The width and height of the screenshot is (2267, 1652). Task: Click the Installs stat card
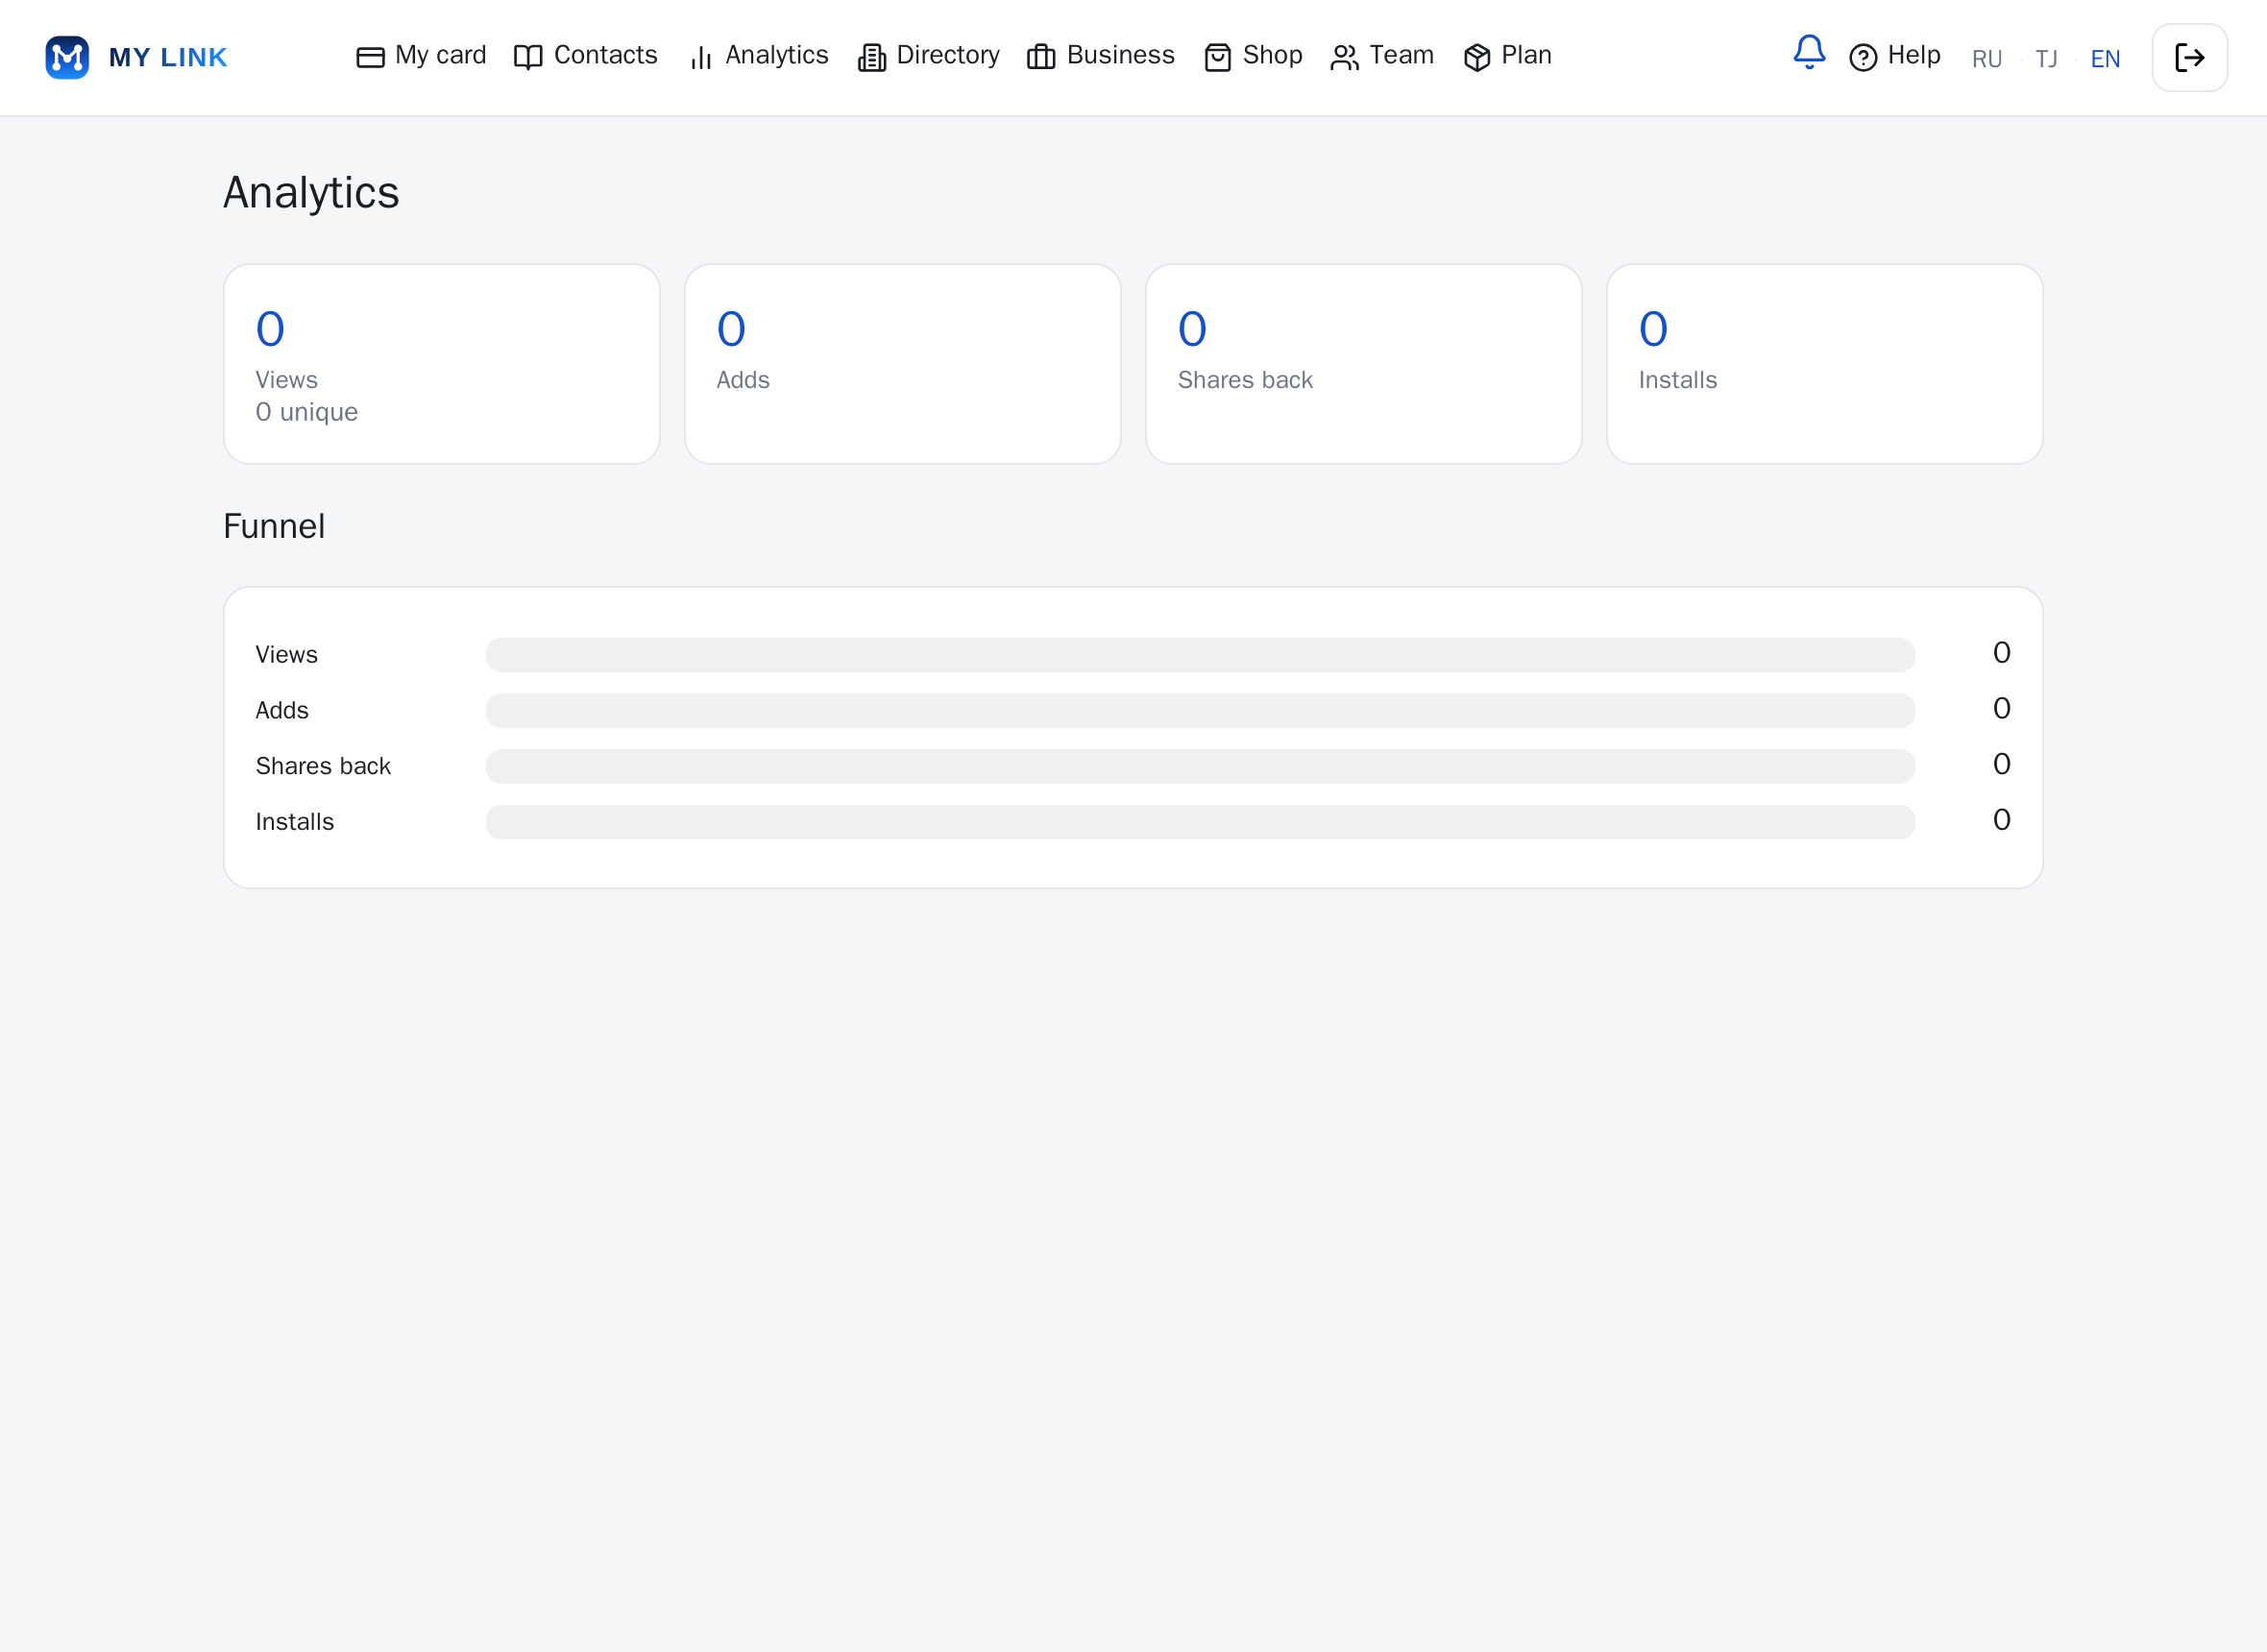(x=1825, y=364)
